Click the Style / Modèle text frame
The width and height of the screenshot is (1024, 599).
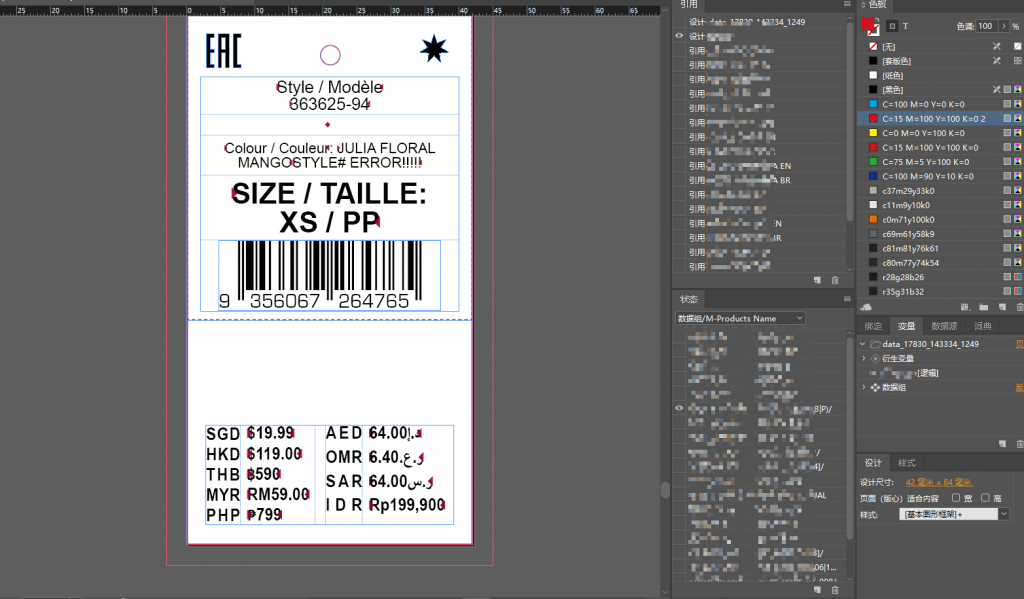(329, 95)
